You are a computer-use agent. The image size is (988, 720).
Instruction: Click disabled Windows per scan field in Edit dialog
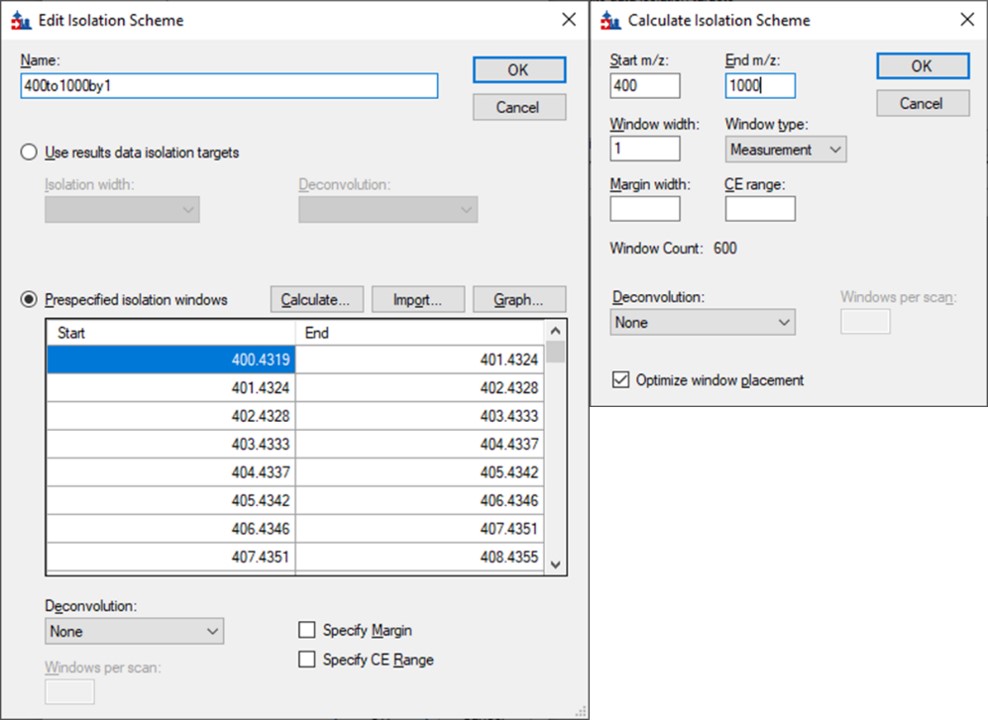pos(70,692)
